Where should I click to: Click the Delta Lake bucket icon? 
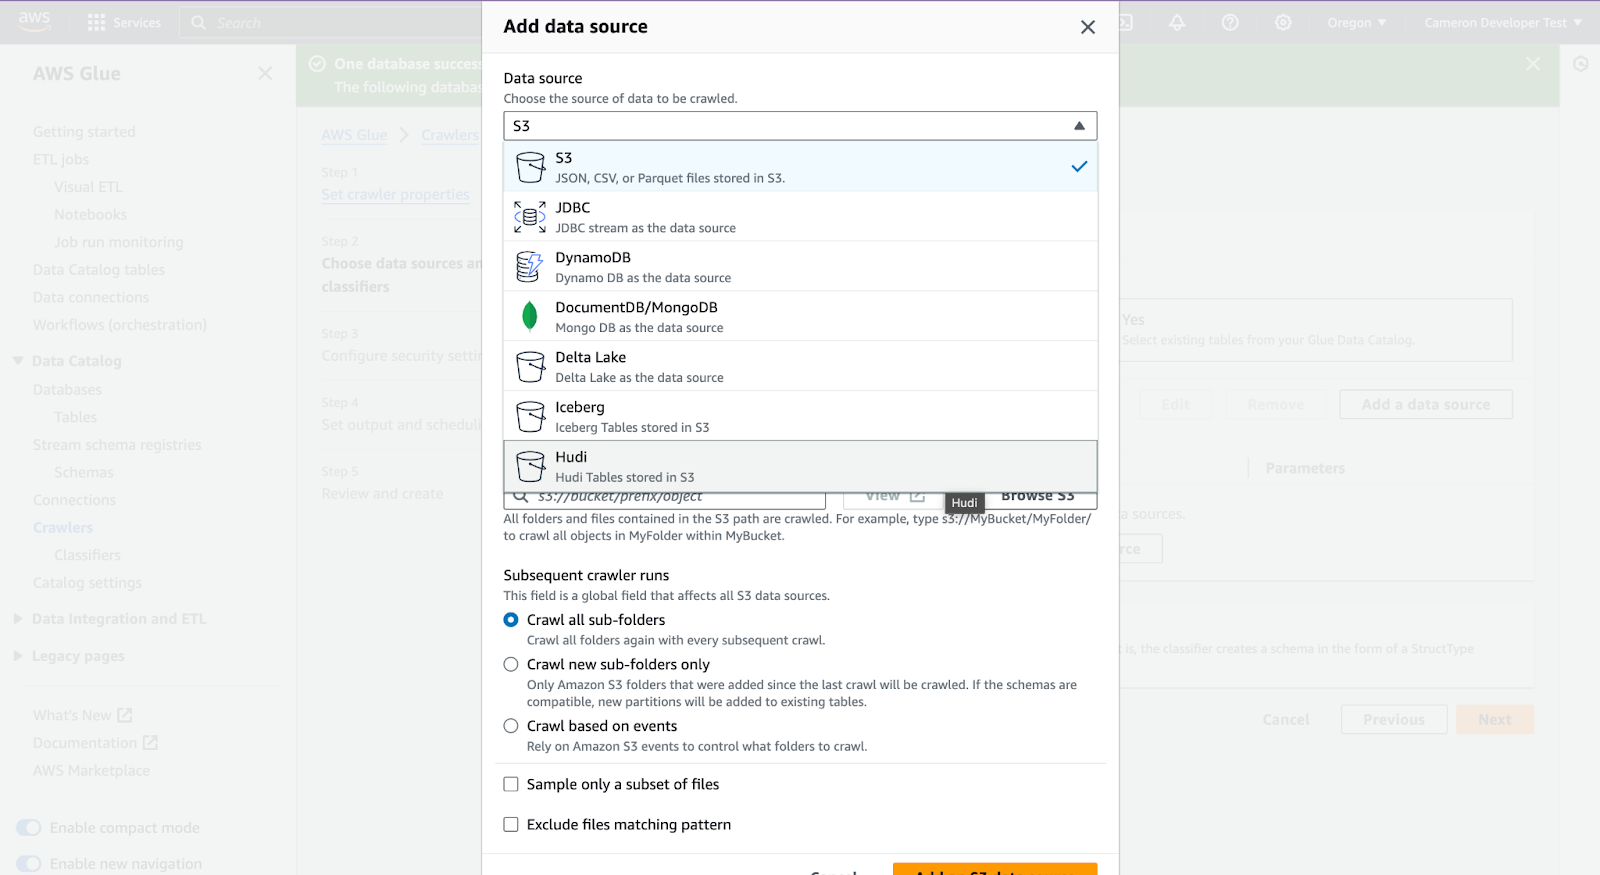(x=530, y=367)
